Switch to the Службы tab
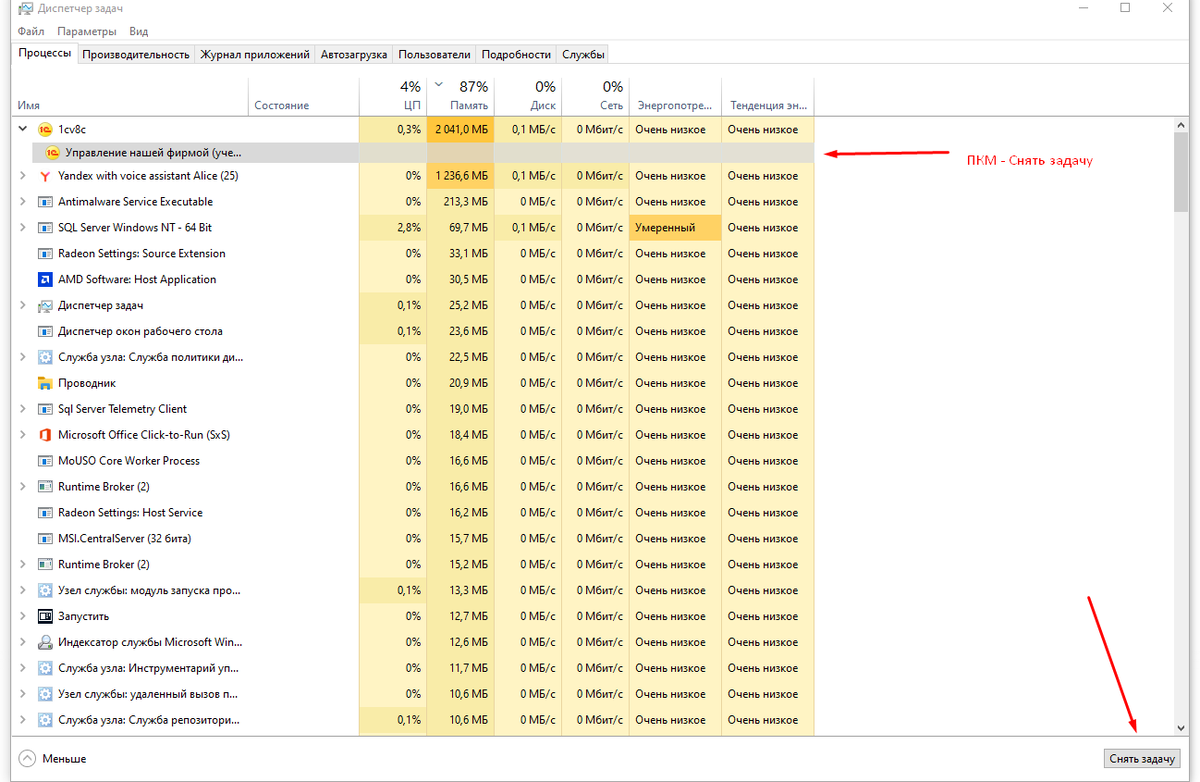This screenshot has width=1200, height=782. 582,55
